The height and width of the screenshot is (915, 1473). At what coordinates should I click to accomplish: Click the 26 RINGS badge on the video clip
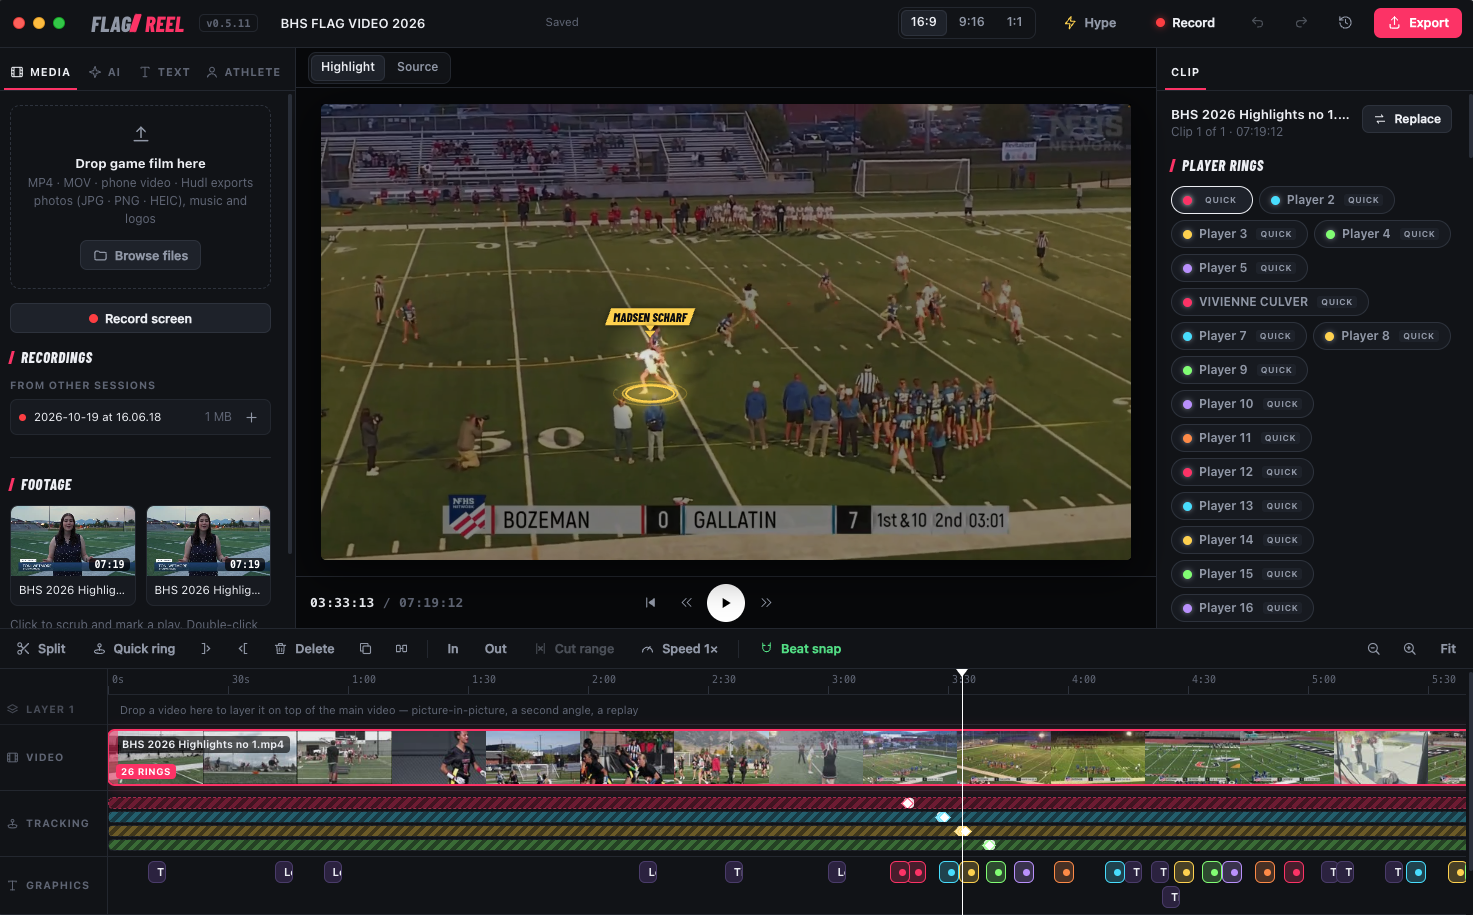(x=146, y=772)
